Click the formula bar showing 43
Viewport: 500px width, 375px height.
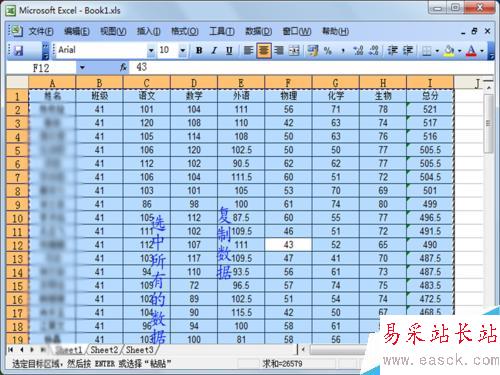pyautogui.click(x=312, y=68)
